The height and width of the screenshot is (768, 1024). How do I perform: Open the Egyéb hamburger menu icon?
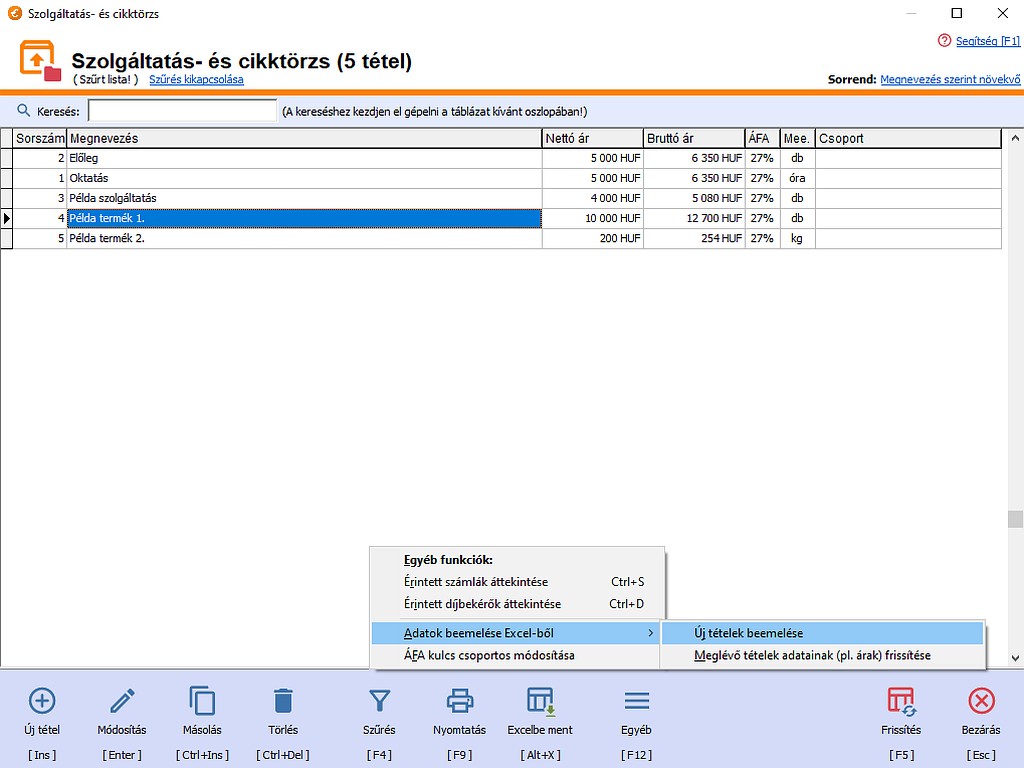tap(636, 700)
